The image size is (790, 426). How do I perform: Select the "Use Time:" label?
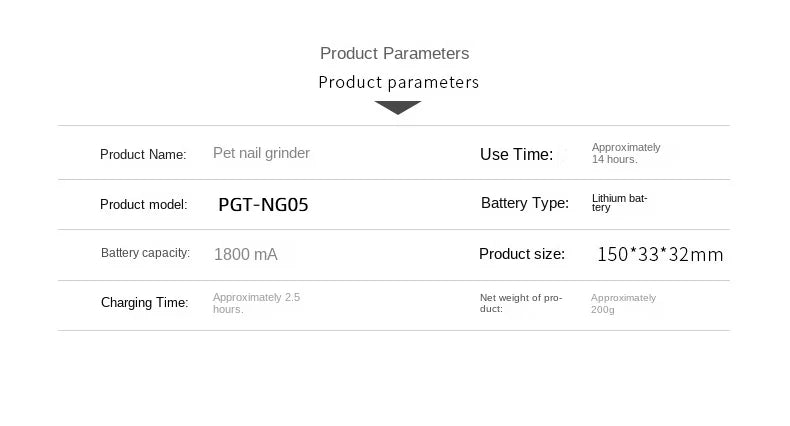click(516, 154)
